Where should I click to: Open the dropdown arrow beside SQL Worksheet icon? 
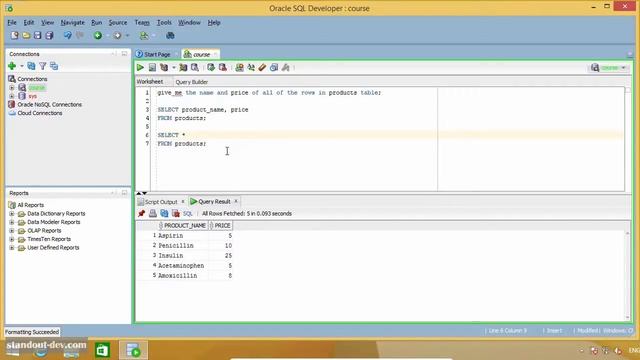click(x=154, y=36)
